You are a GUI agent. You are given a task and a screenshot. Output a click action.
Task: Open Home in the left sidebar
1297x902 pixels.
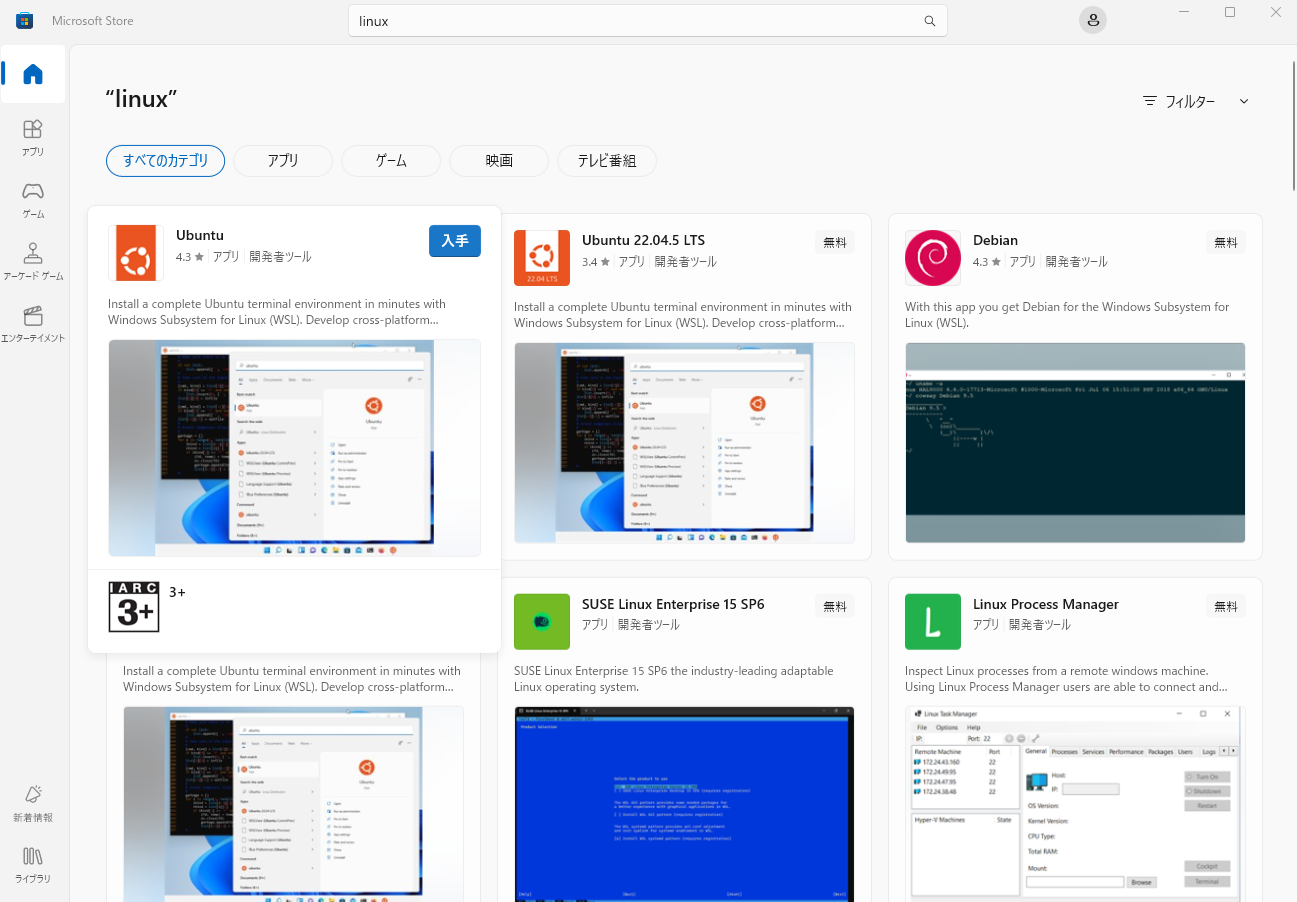[x=33, y=74]
